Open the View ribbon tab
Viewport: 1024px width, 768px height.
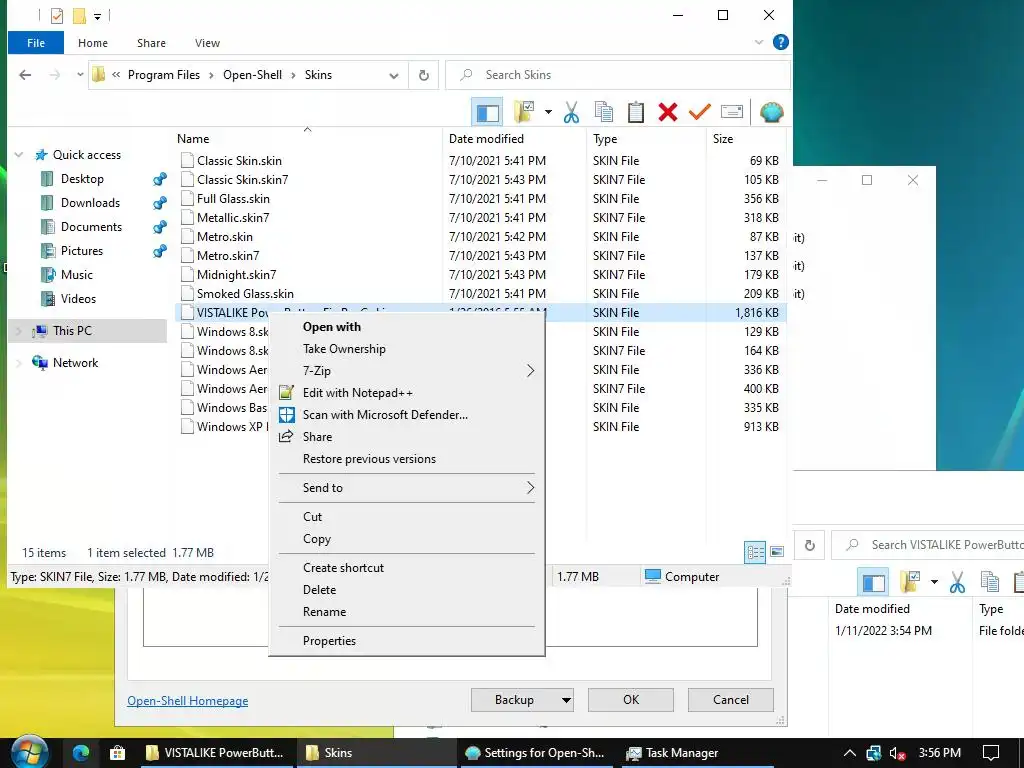tap(207, 43)
